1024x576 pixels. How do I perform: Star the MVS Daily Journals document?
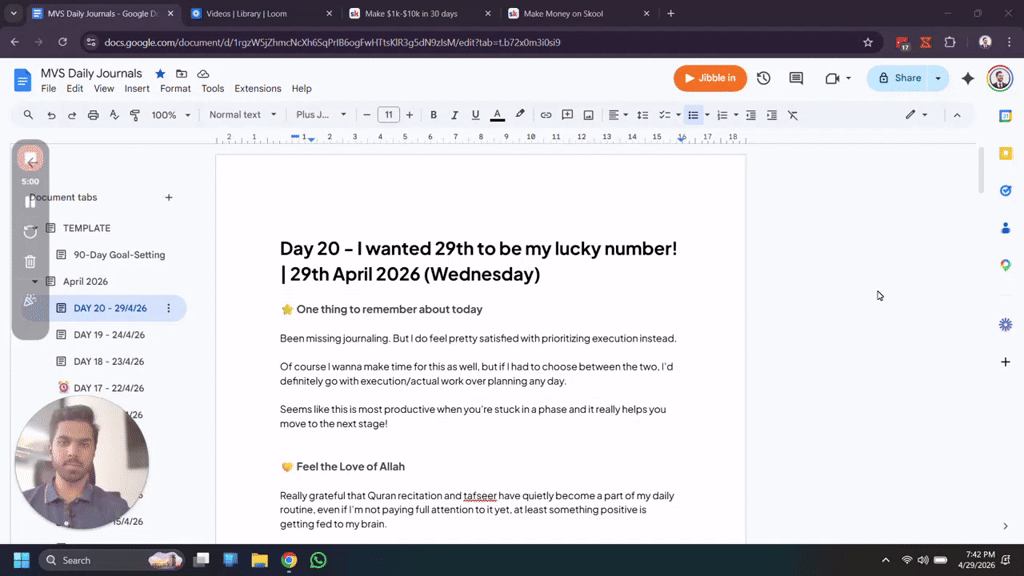pyautogui.click(x=160, y=74)
